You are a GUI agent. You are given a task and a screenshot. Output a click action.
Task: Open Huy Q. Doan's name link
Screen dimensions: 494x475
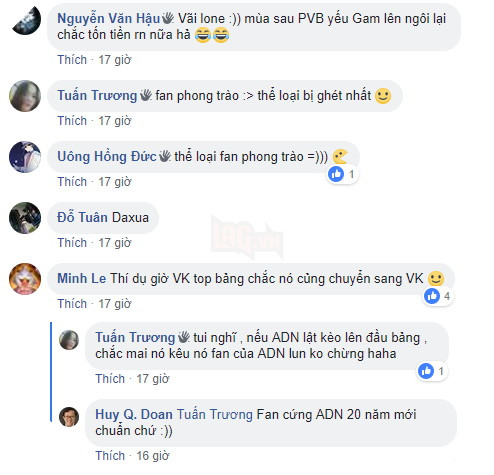tap(134, 414)
